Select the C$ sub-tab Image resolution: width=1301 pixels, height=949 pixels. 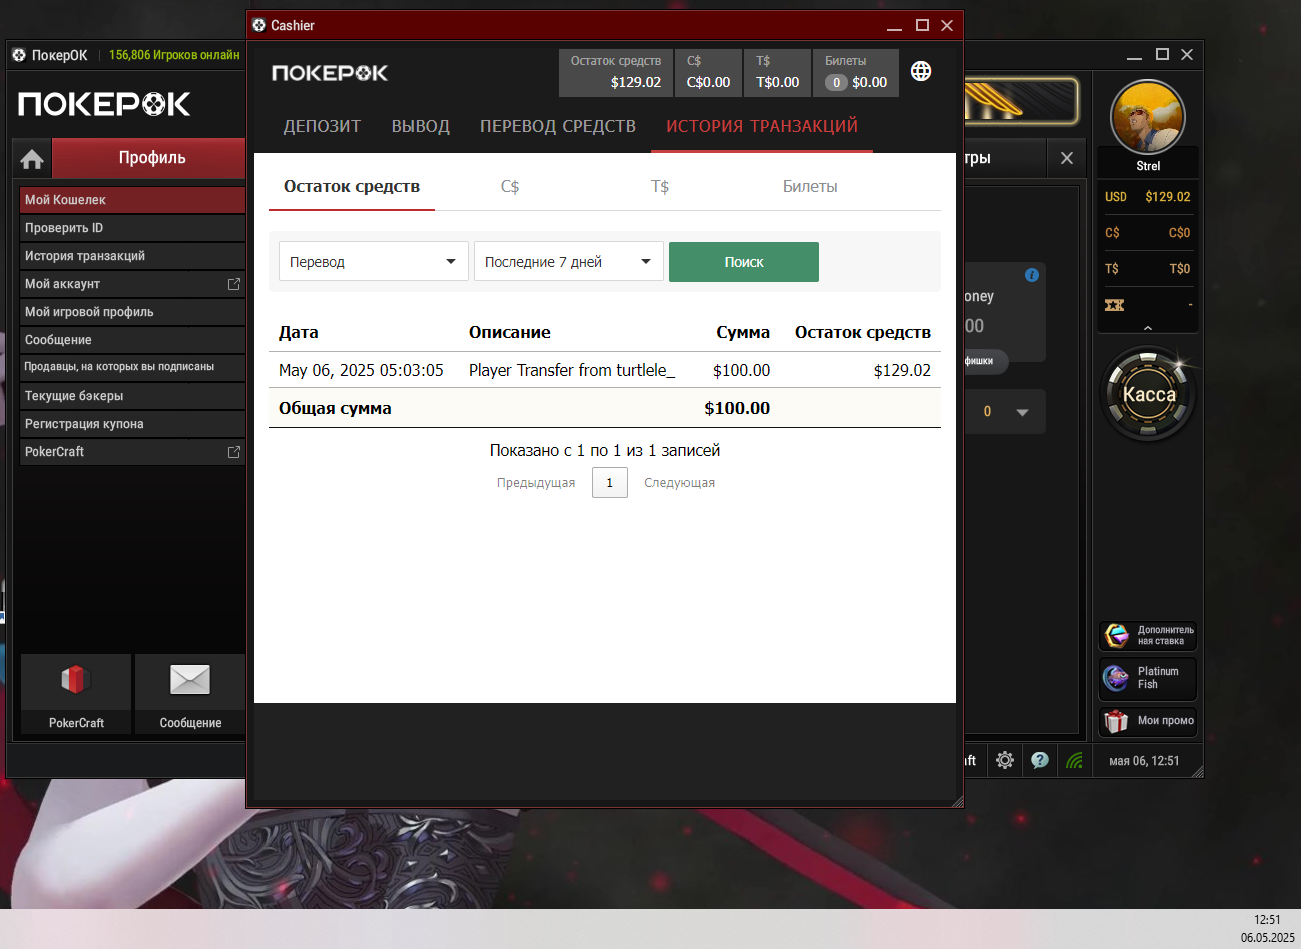coord(510,186)
